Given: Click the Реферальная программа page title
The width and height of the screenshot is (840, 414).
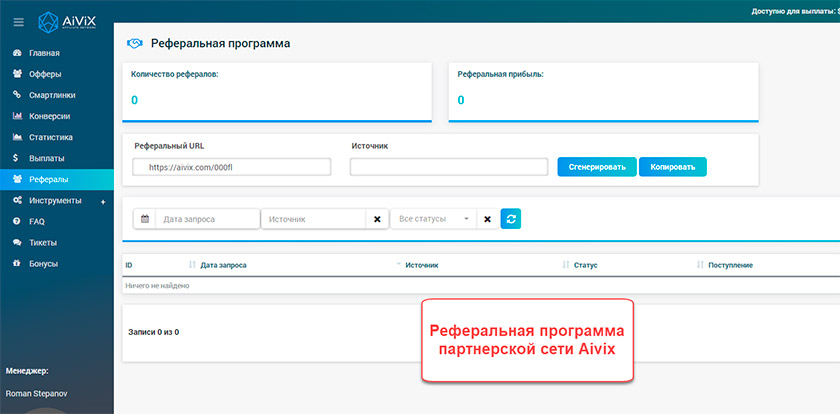Looking at the screenshot, I should click(220, 43).
